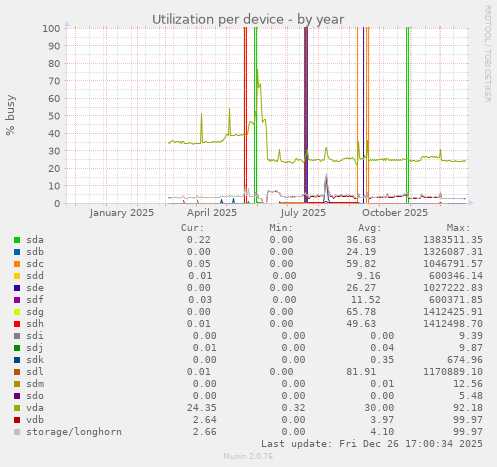Screen dimensions: 497x467
Task: Click the 'Cur:' column header
Action: 192,228
